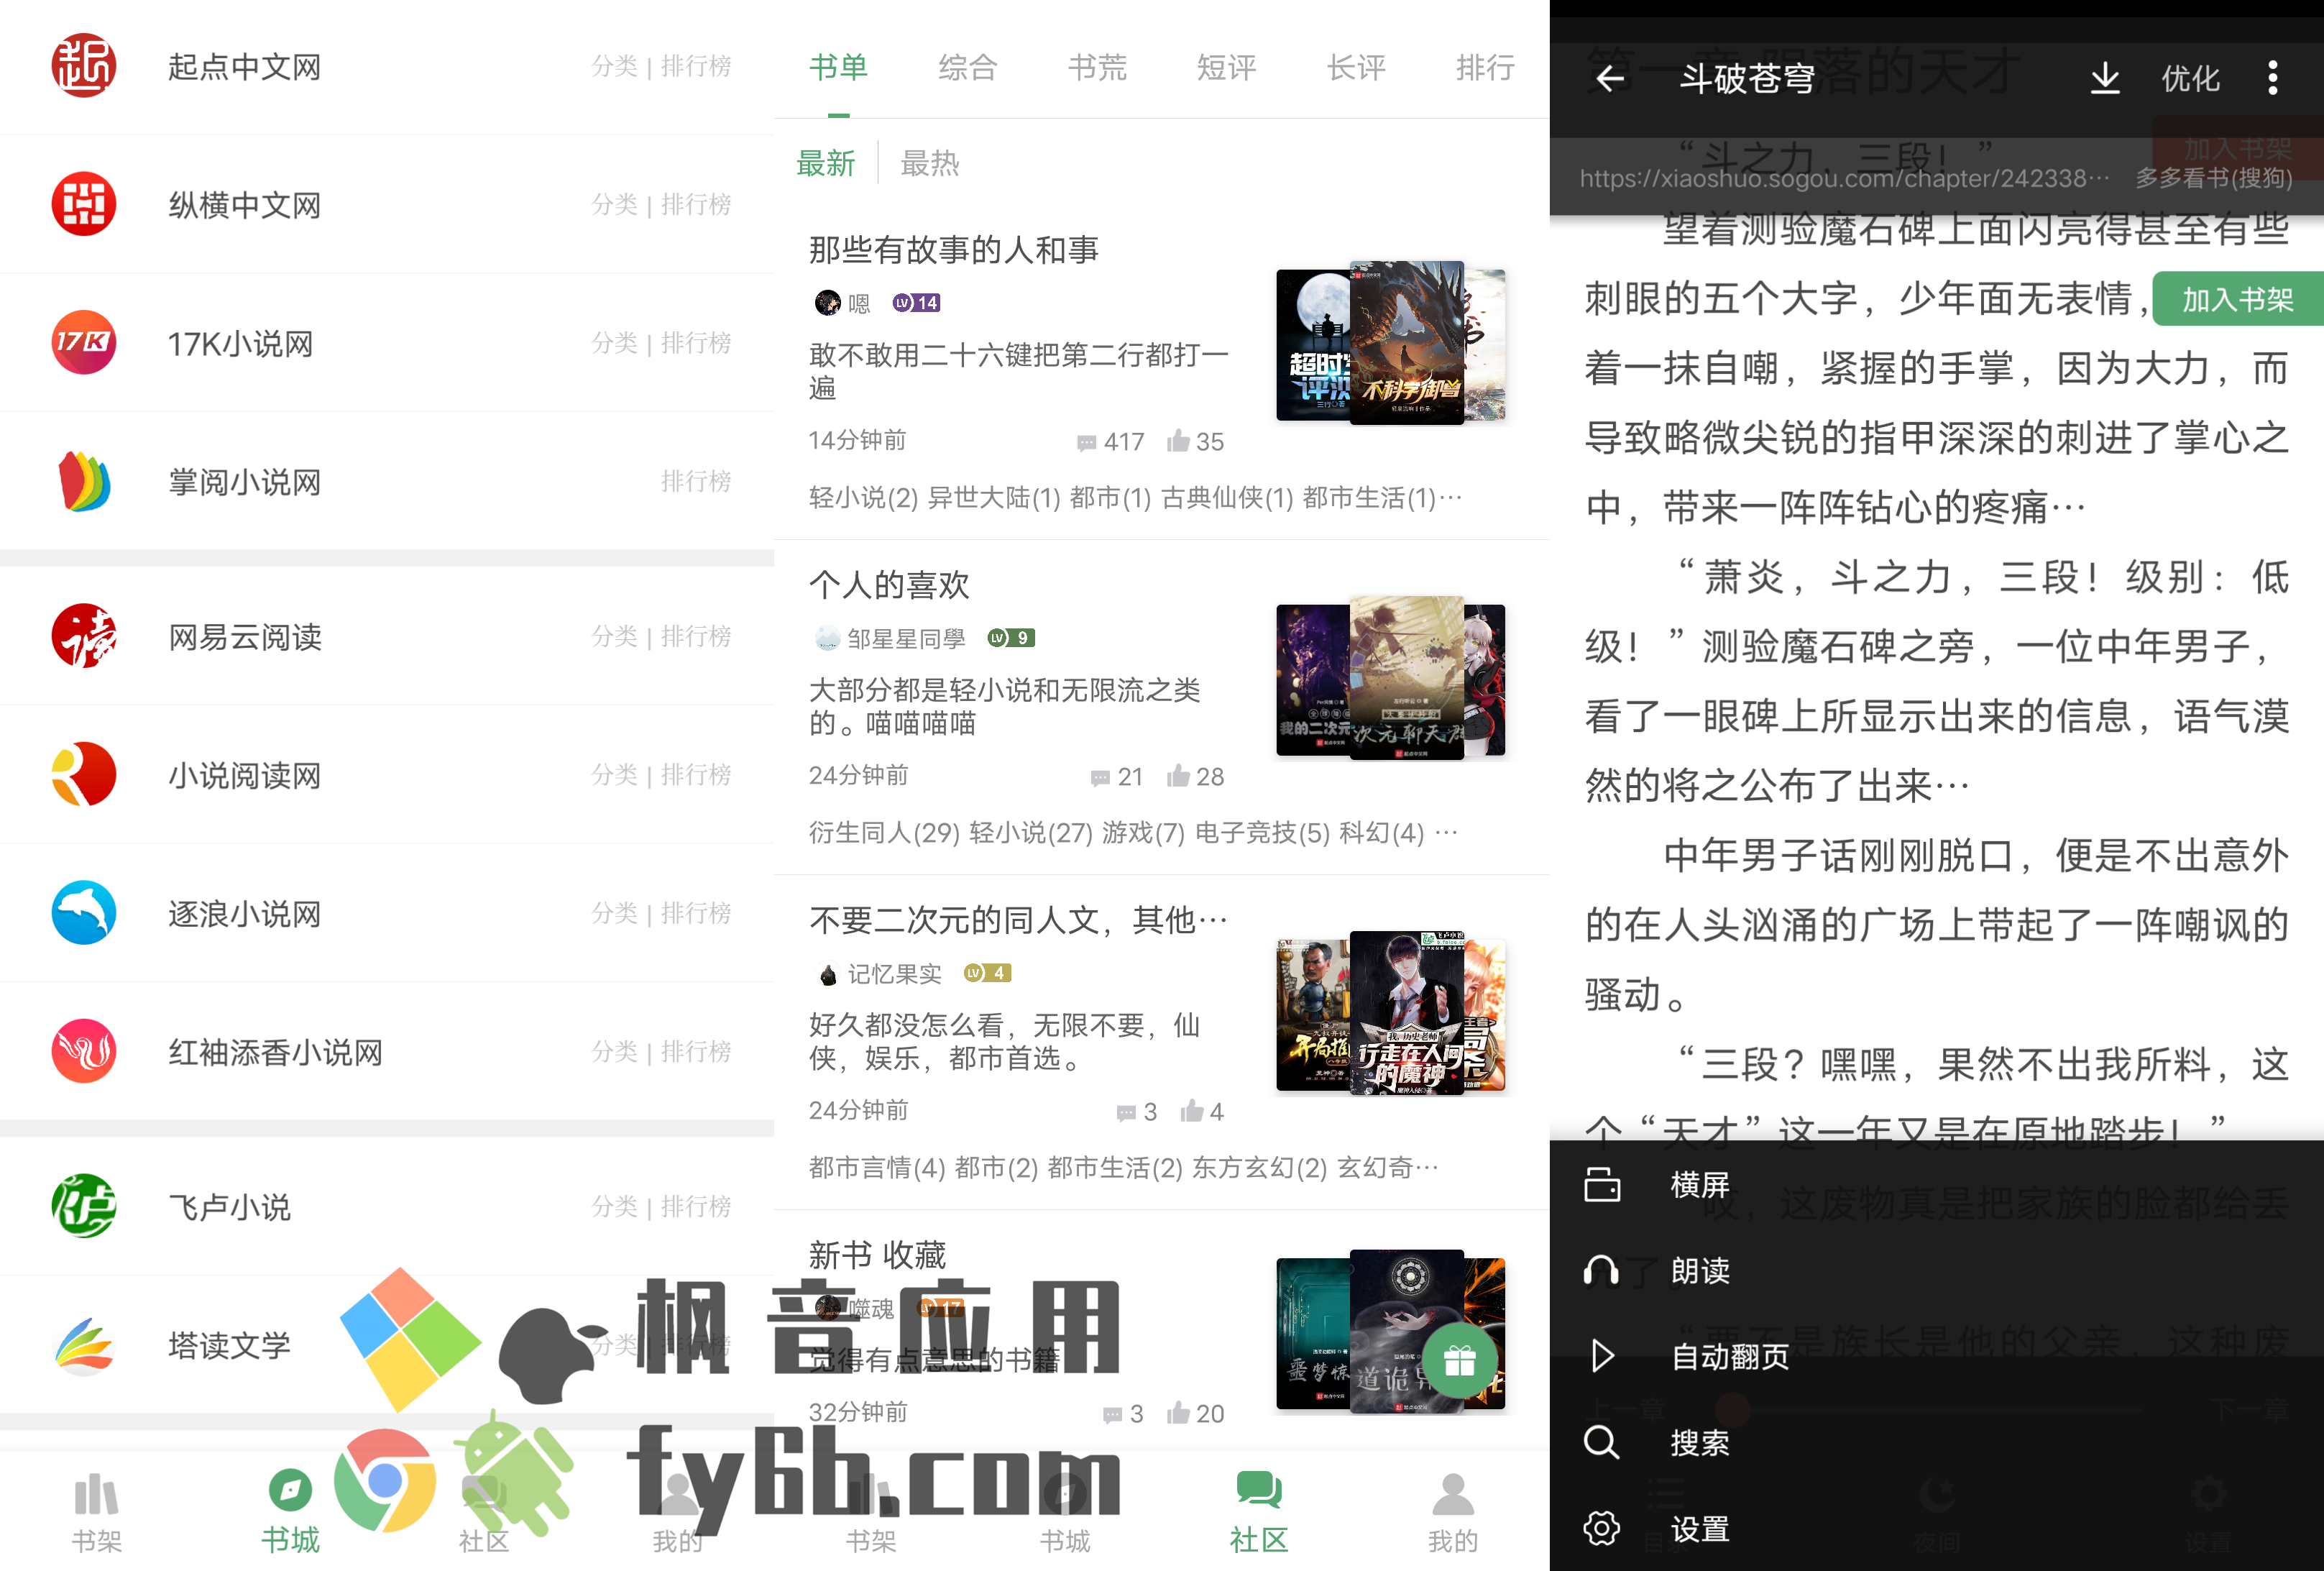Open 小说阅读网 list entry name
This screenshot has width=2324, height=1571.
tap(245, 774)
